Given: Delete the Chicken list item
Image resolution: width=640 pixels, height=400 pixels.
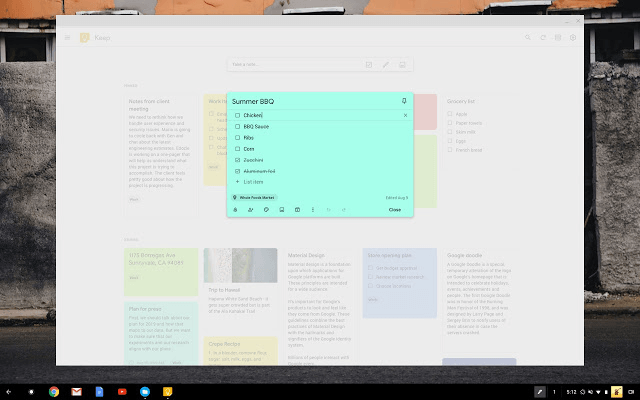Looking at the screenshot, I should pyautogui.click(x=405, y=116).
